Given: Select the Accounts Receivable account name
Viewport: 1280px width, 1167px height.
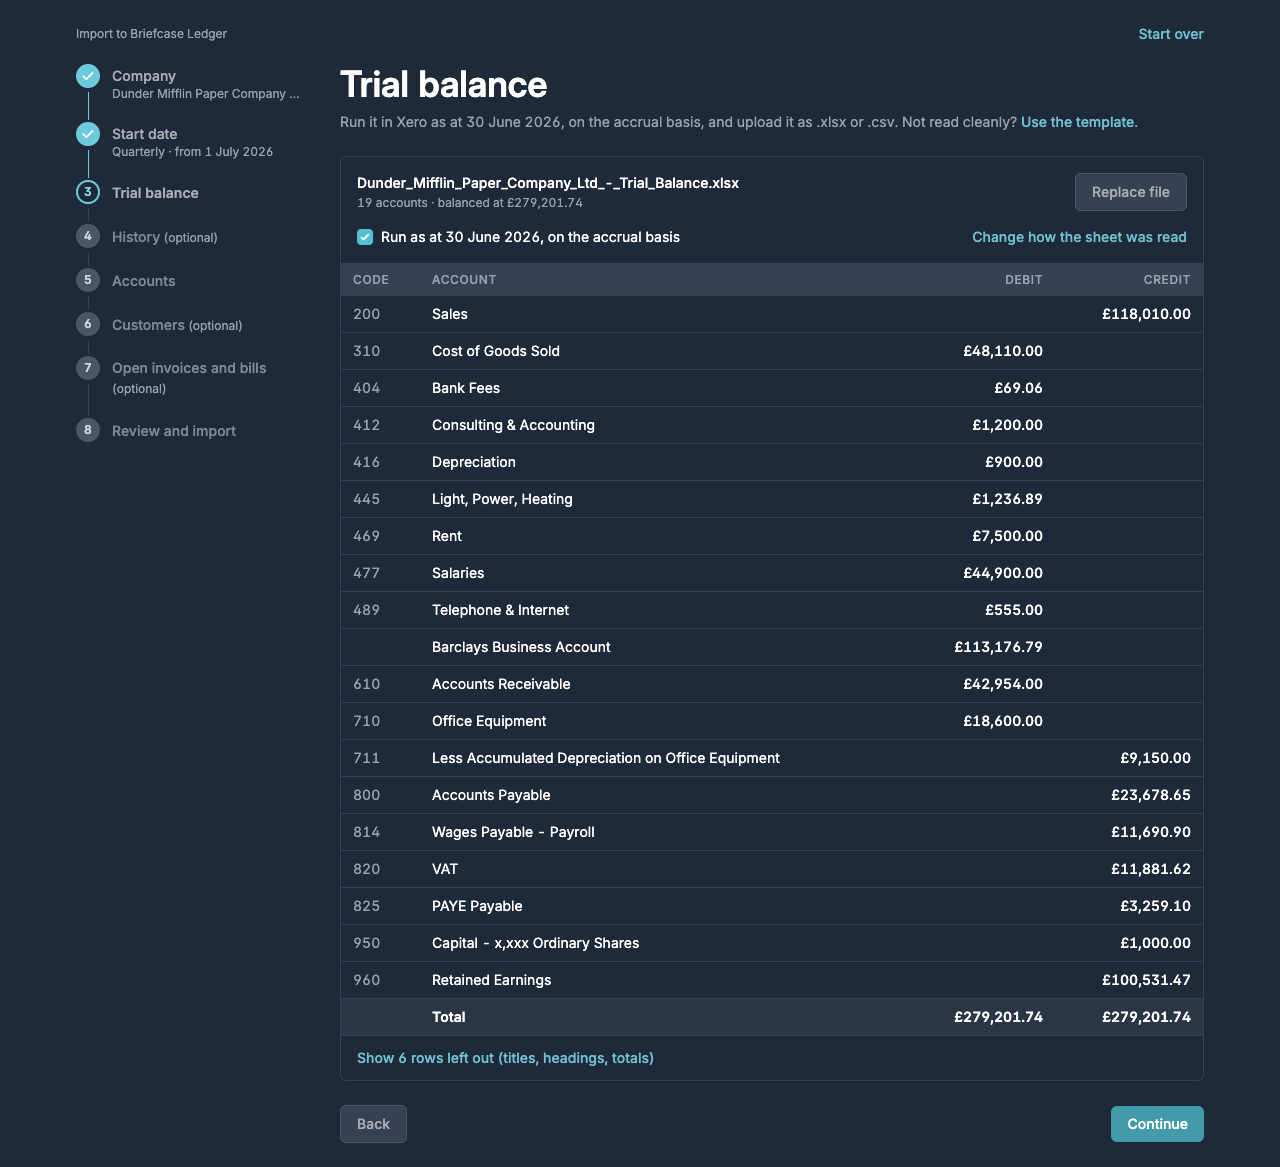Looking at the screenshot, I should point(501,684).
